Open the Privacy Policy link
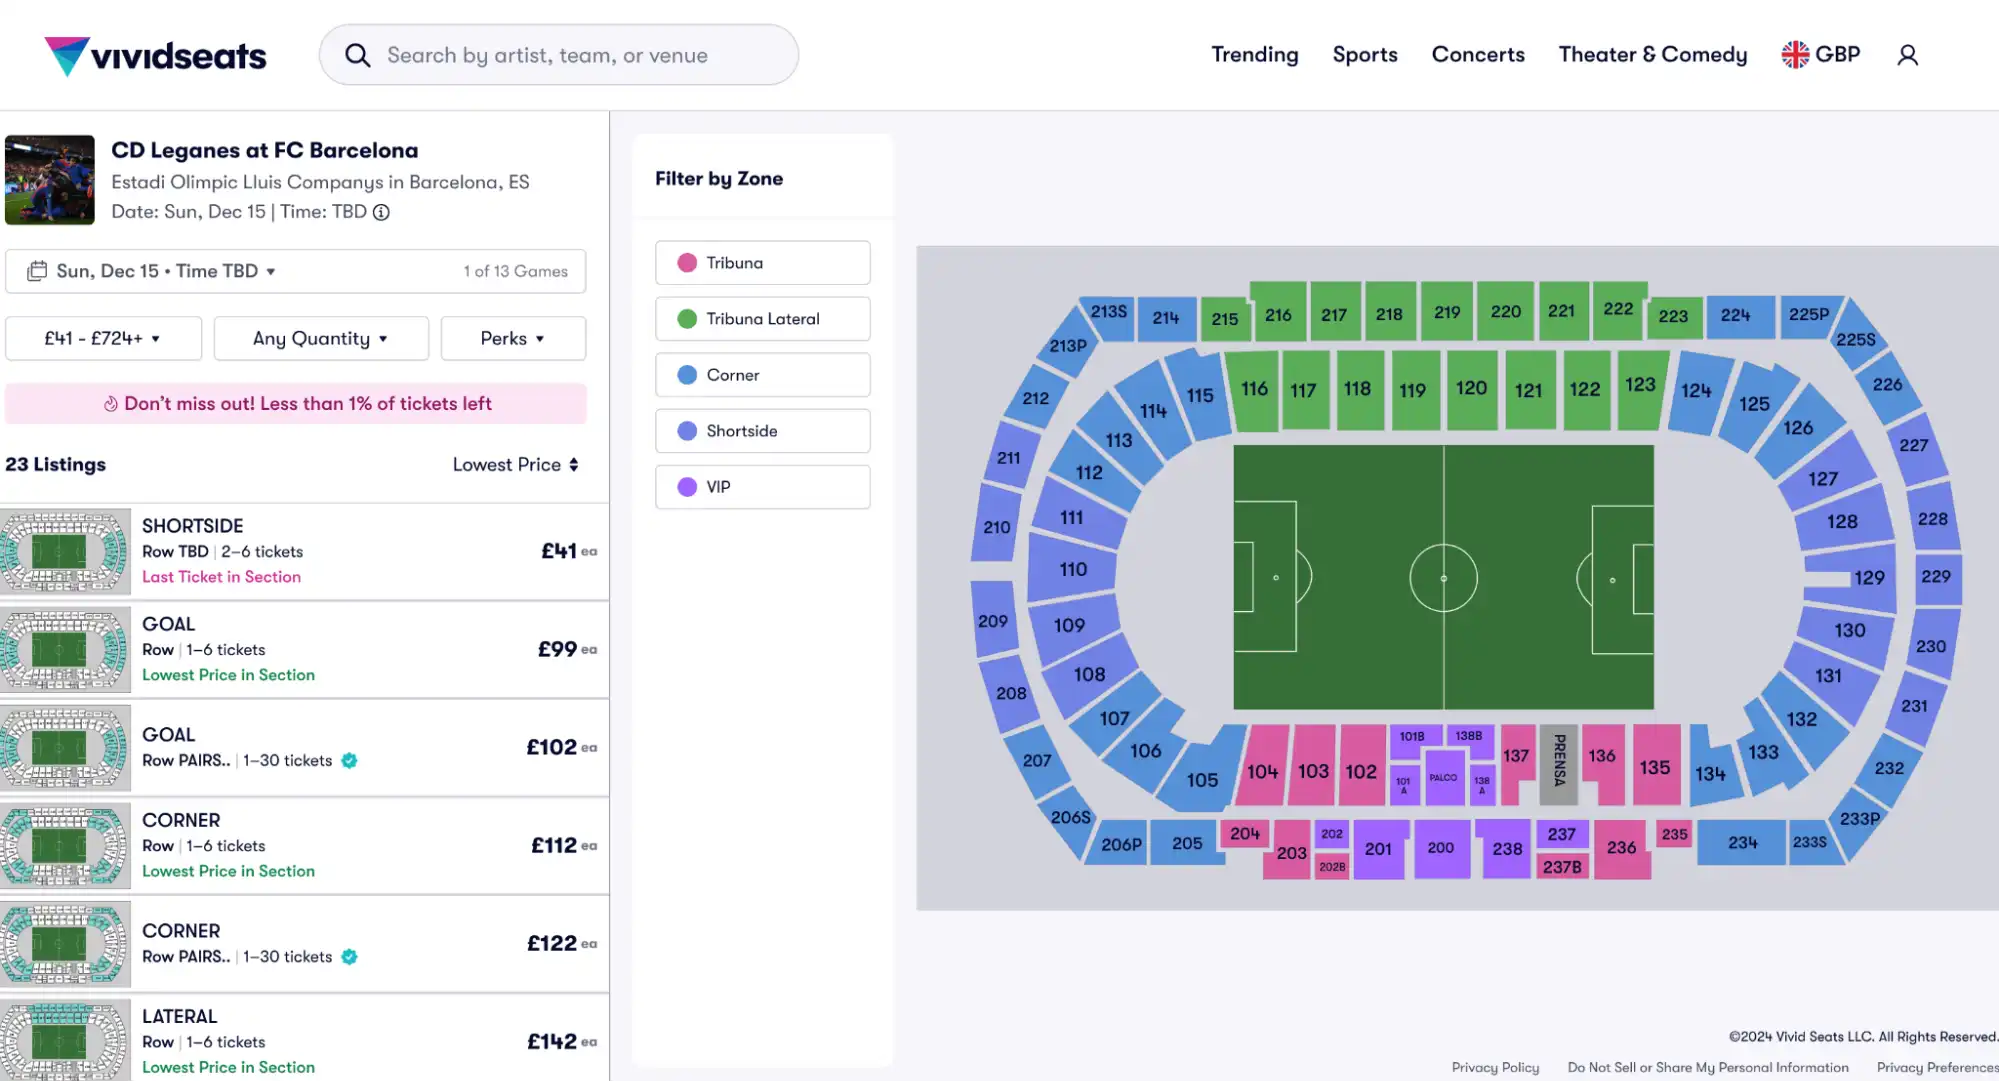This screenshot has height=1082, width=1999. coord(1496,1067)
